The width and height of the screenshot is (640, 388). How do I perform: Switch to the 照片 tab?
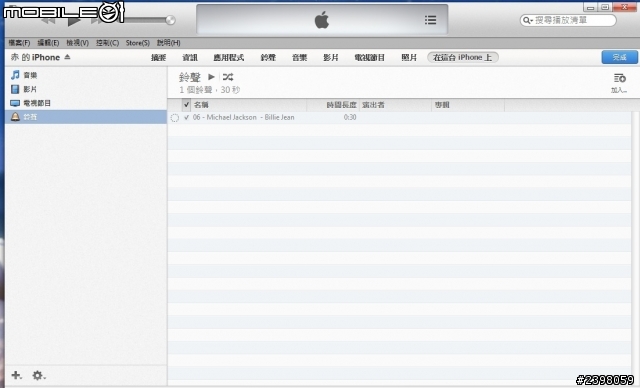(x=409, y=58)
